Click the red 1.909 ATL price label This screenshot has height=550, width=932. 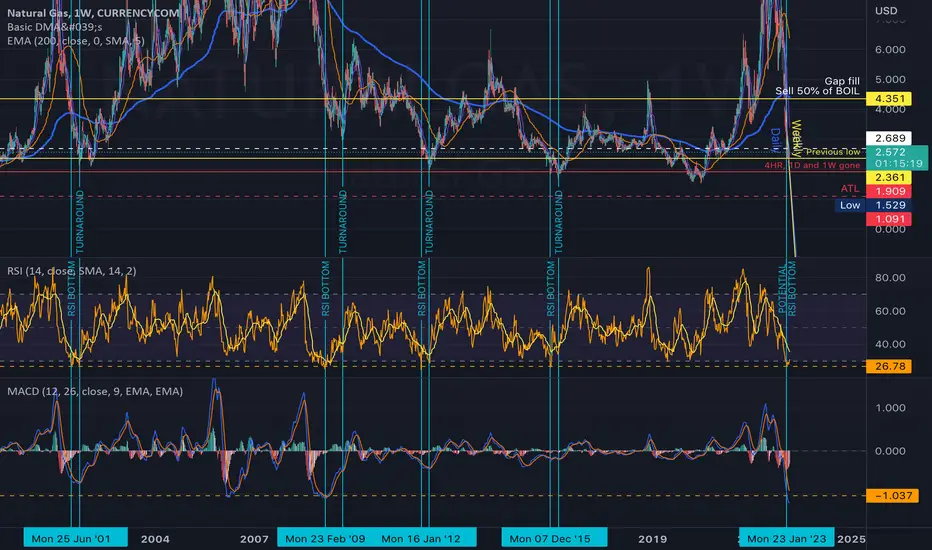(890, 191)
